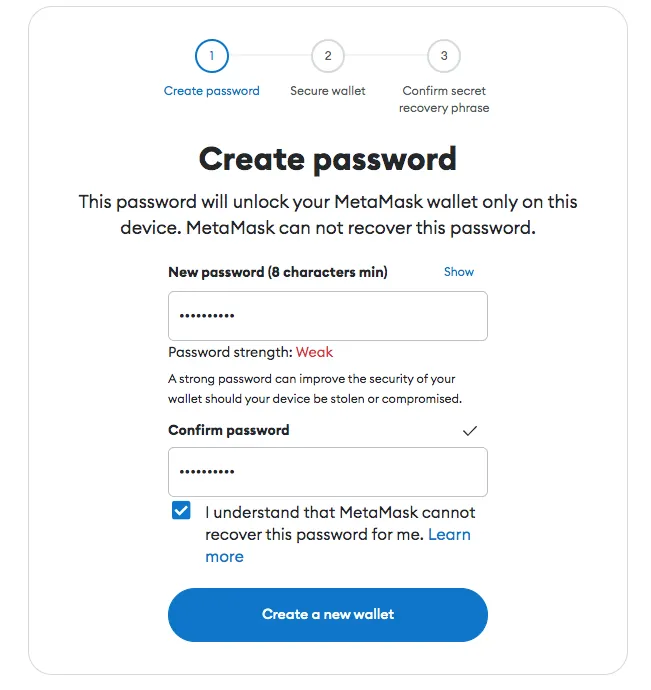
Task: Click the 'Create password' main heading
Action: point(328,158)
